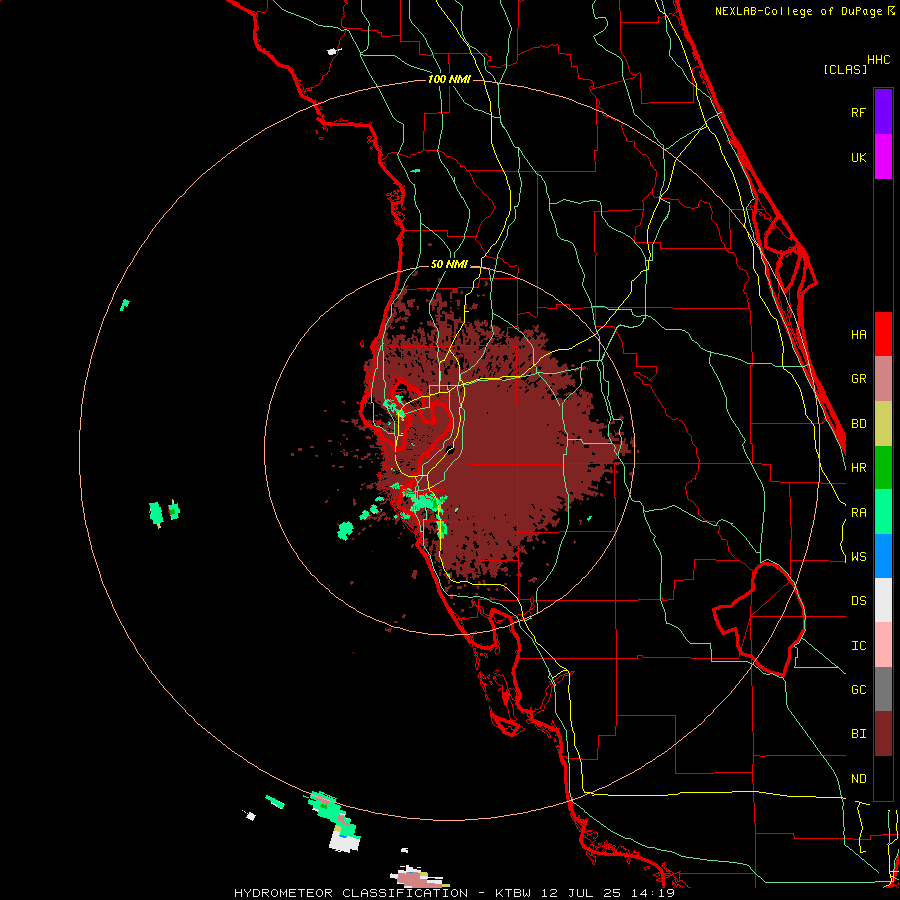Click the GR legend color swatch
The image size is (900, 900).
(883, 379)
